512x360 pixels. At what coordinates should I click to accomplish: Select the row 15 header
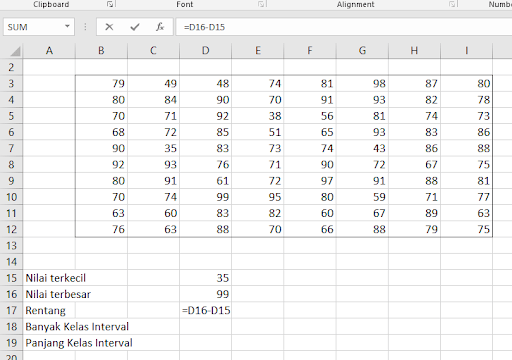click(x=11, y=278)
